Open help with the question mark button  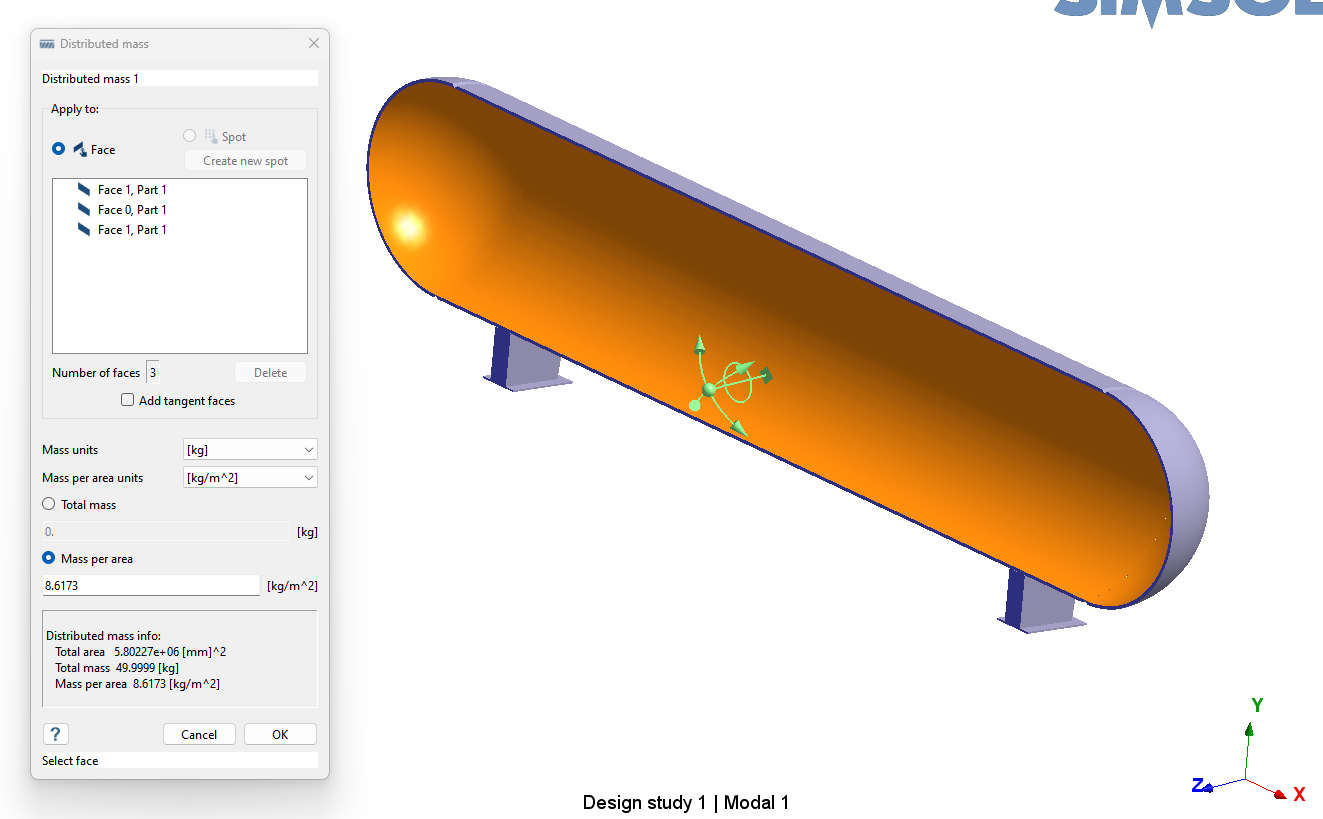click(56, 734)
